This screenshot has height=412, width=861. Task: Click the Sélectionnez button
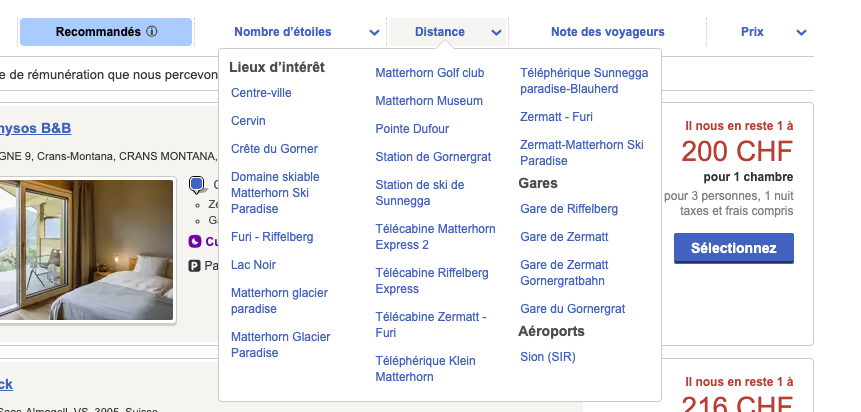734,248
